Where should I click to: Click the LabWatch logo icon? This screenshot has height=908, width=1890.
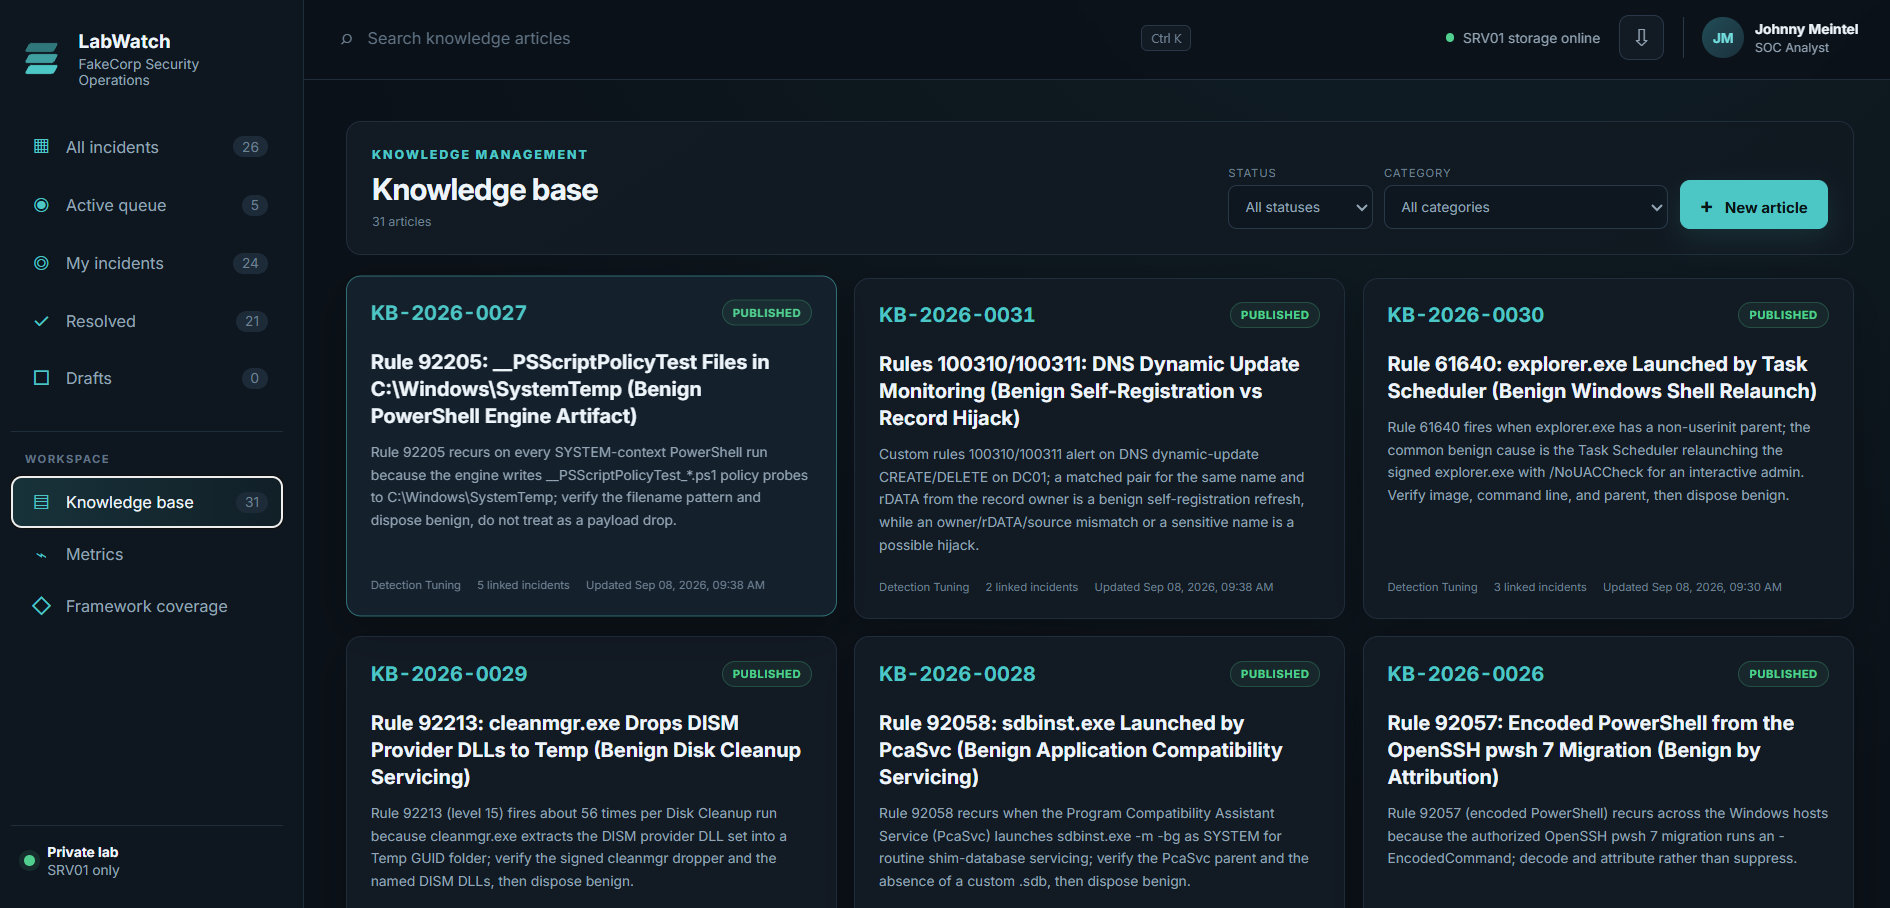(x=41, y=59)
